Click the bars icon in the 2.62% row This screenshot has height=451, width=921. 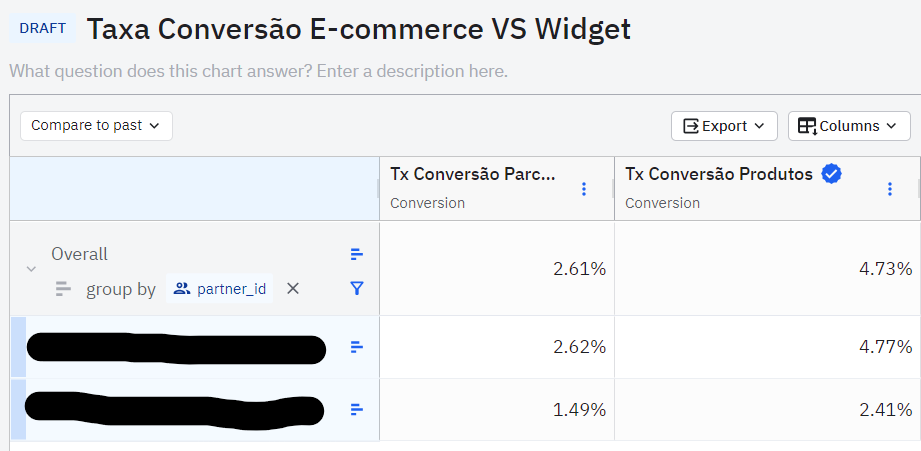pos(357,347)
